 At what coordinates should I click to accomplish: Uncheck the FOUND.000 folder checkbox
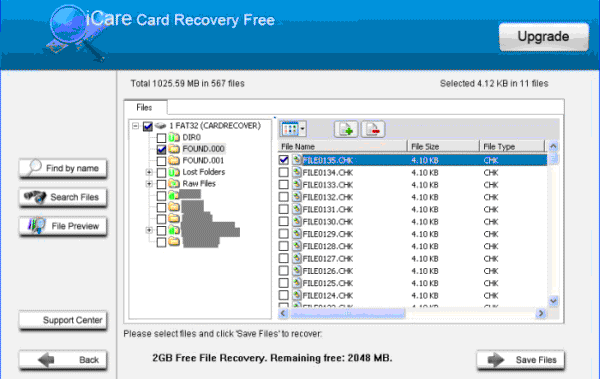(x=161, y=149)
